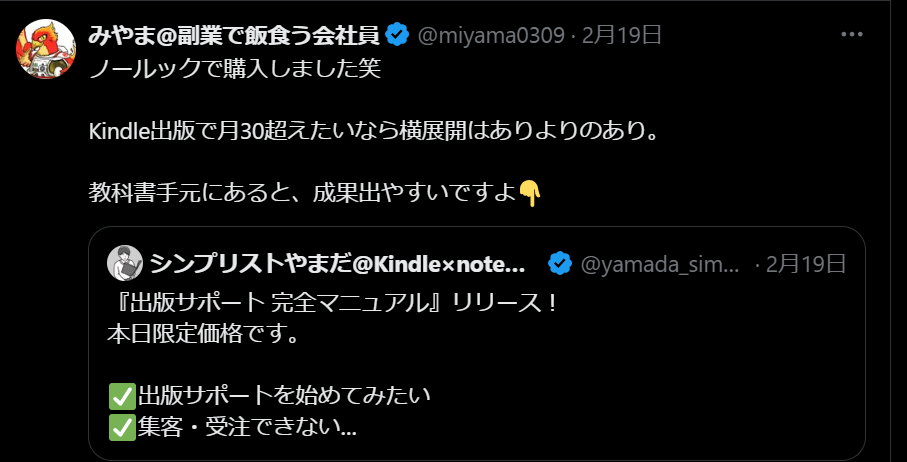Click シンプリストやまだ's small profile avatar
This screenshot has width=907, height=462.
[x=125, y=263]
